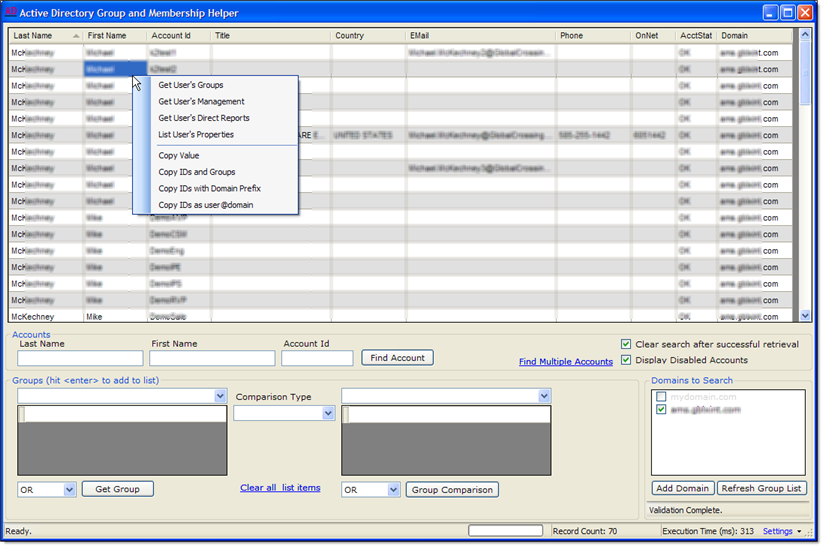
Task: Click the Find Account button
Action: pyautogui.click(x=397, y=358)
